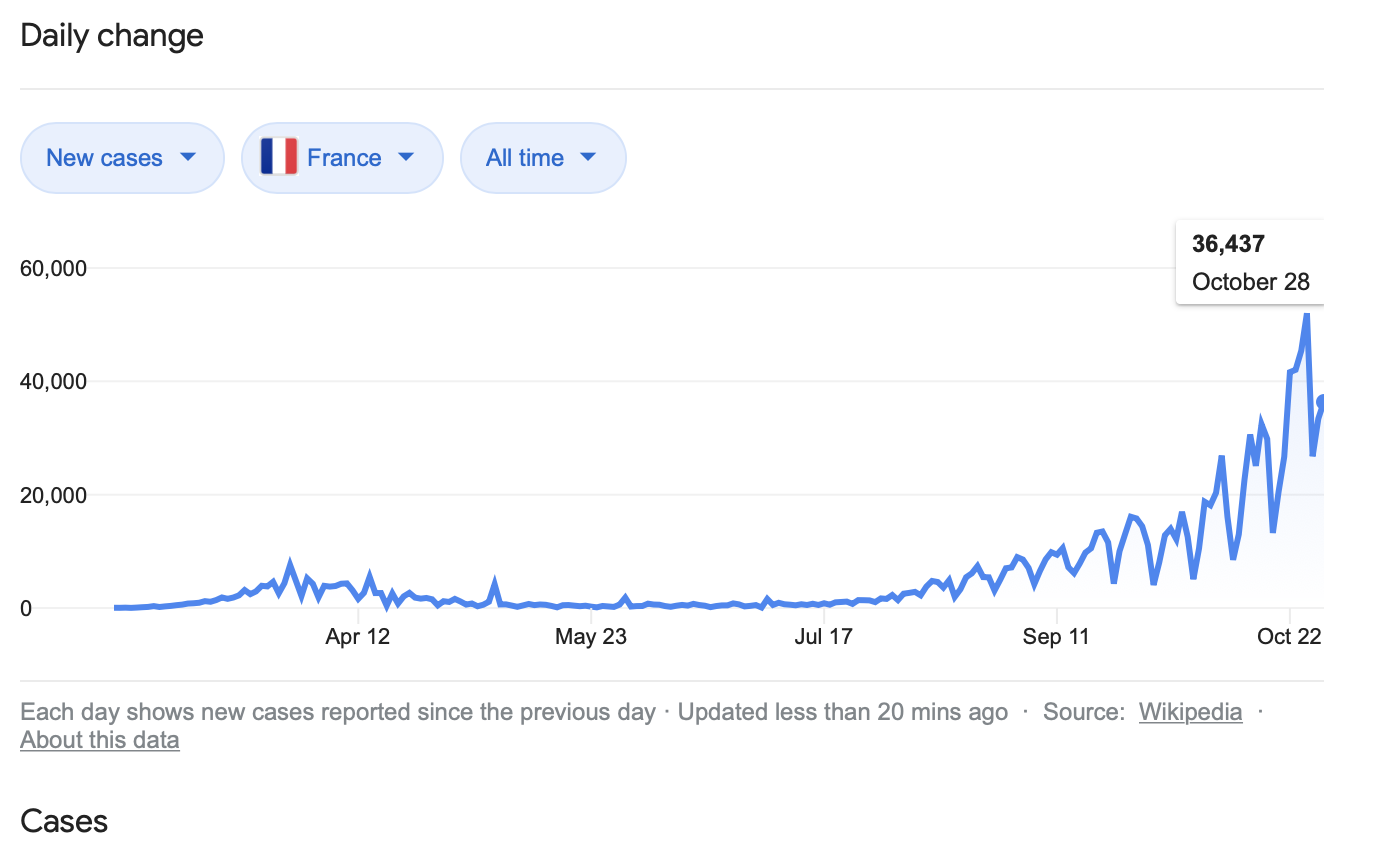Open the New cases dropdown
The height and width of the screenshot is (858, 1396).
point(121,158)
